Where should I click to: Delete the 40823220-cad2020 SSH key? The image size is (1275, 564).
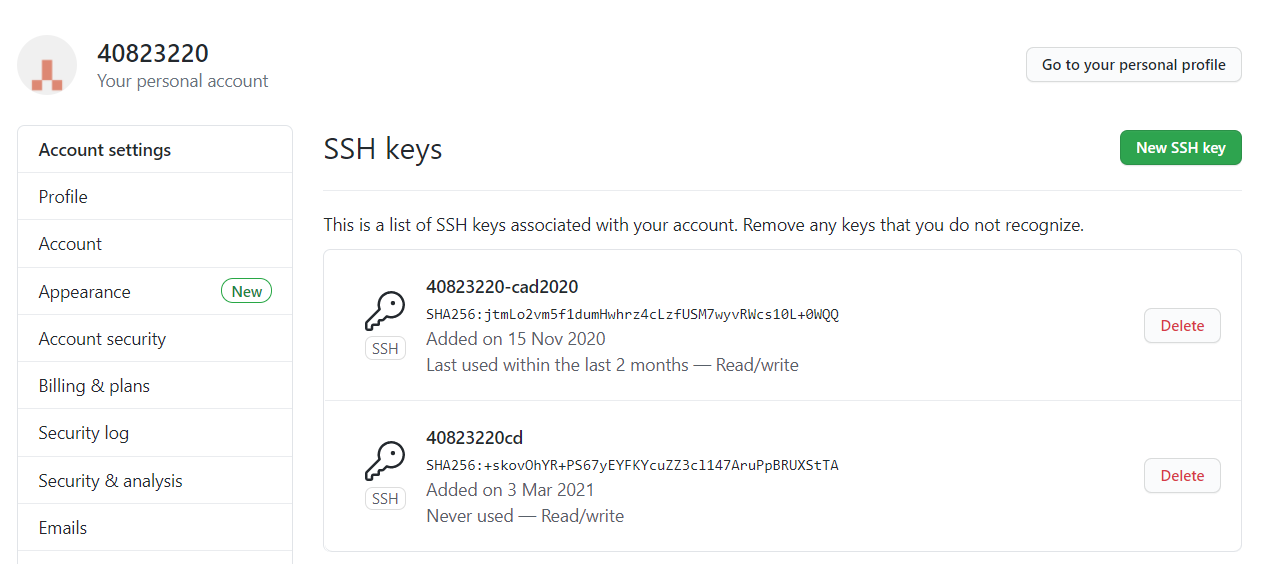1182,326
